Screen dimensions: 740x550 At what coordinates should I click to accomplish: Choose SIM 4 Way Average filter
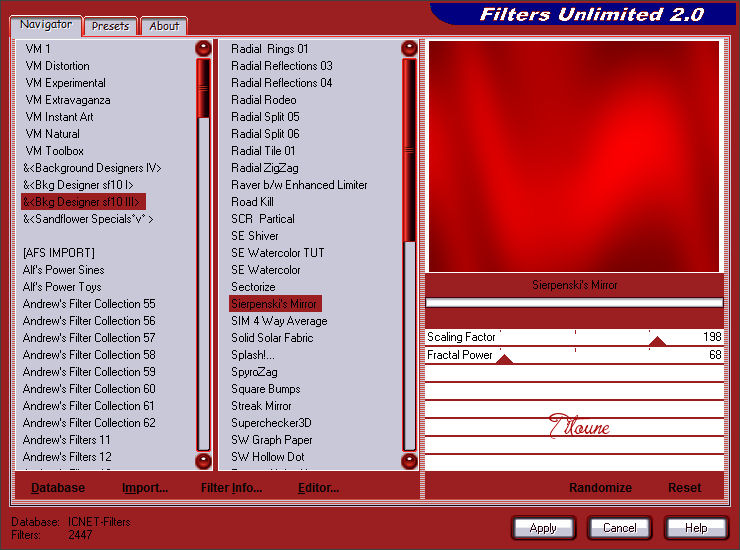coord(279,321)
